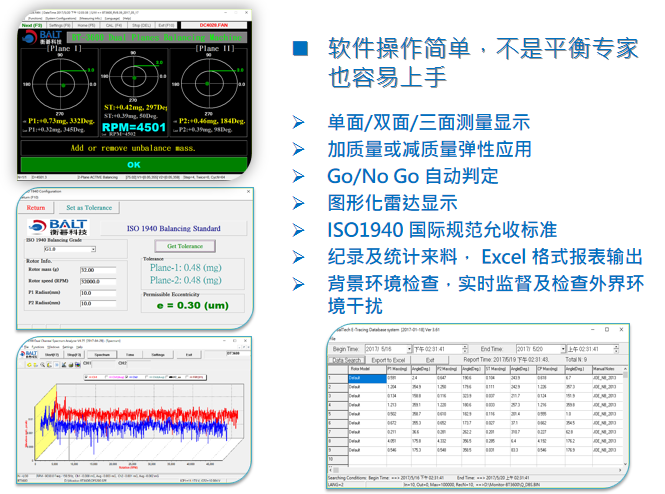Toggle the magenta CH1 average legend checkbox

coord(106,377)
